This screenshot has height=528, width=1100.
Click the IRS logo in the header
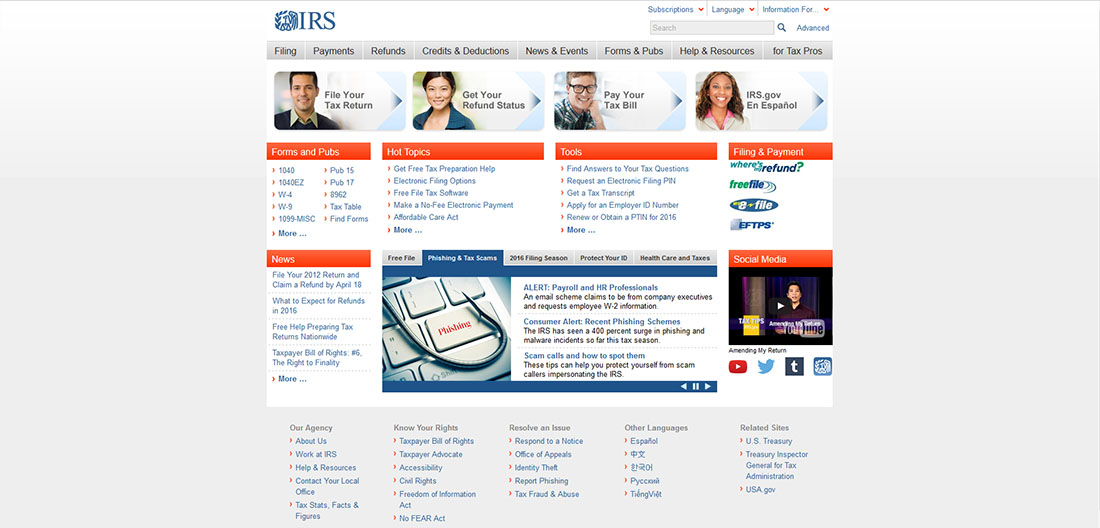305,21
